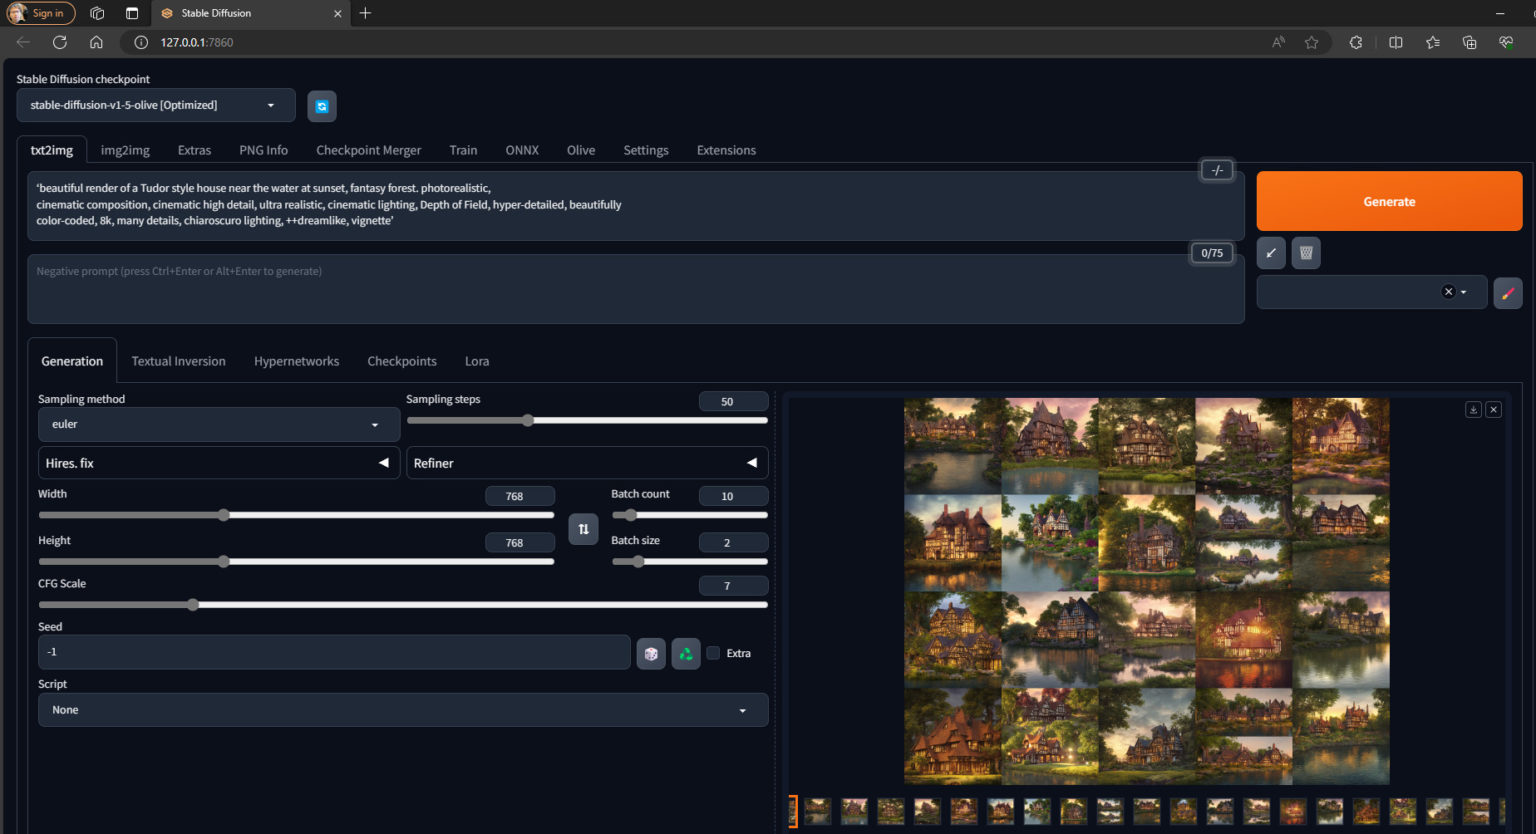Viewport: 1536px width, 834px height.
Task: Open the trash icon under Generate
Action: coord(1306,253)
